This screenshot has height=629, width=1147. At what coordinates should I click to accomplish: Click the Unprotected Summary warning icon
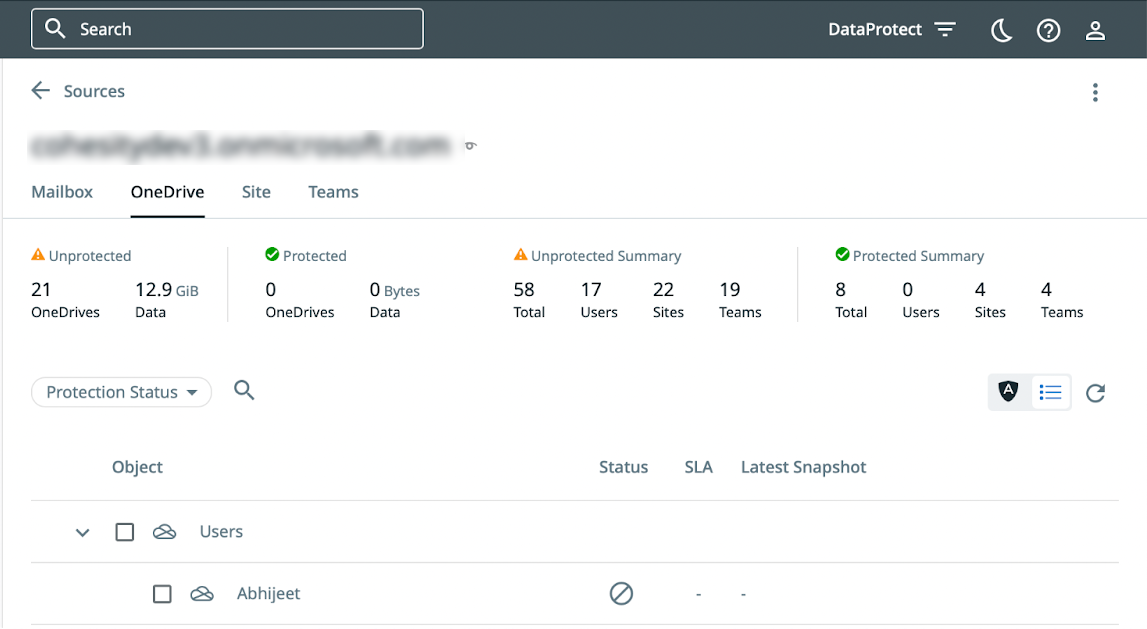[x=521, y=255]
